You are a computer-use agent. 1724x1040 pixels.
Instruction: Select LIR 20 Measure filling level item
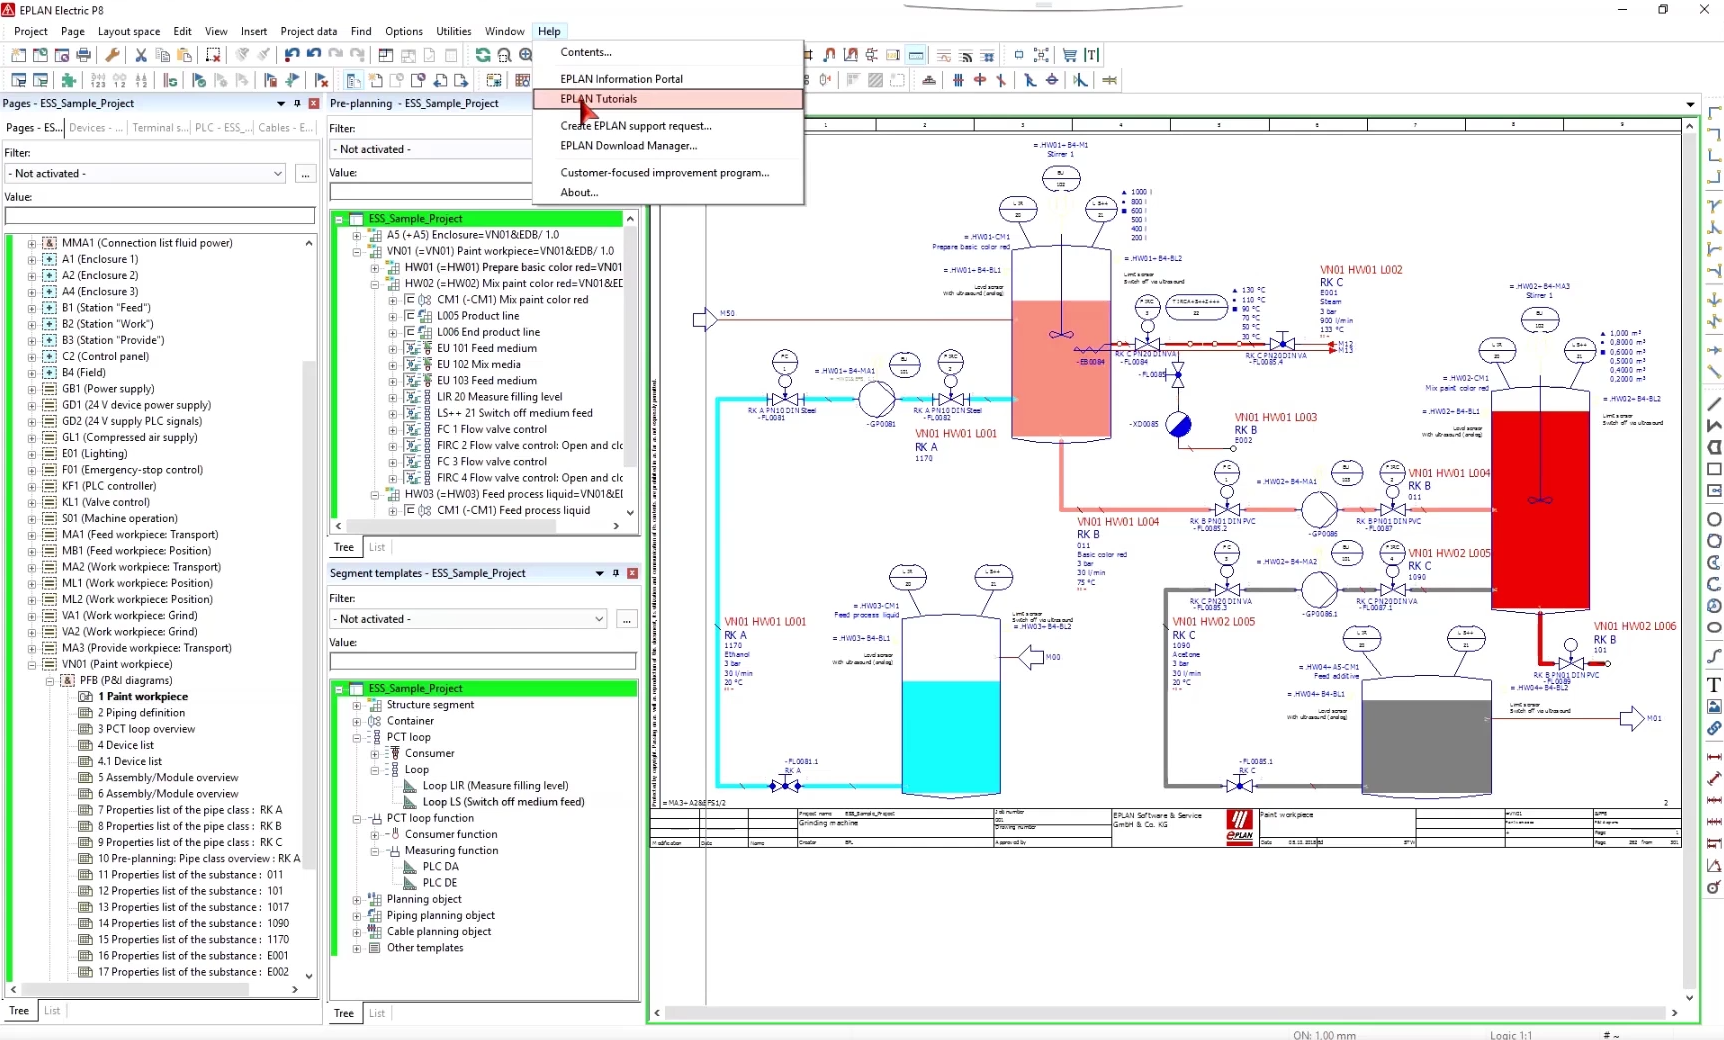click(x=499, y=397)
